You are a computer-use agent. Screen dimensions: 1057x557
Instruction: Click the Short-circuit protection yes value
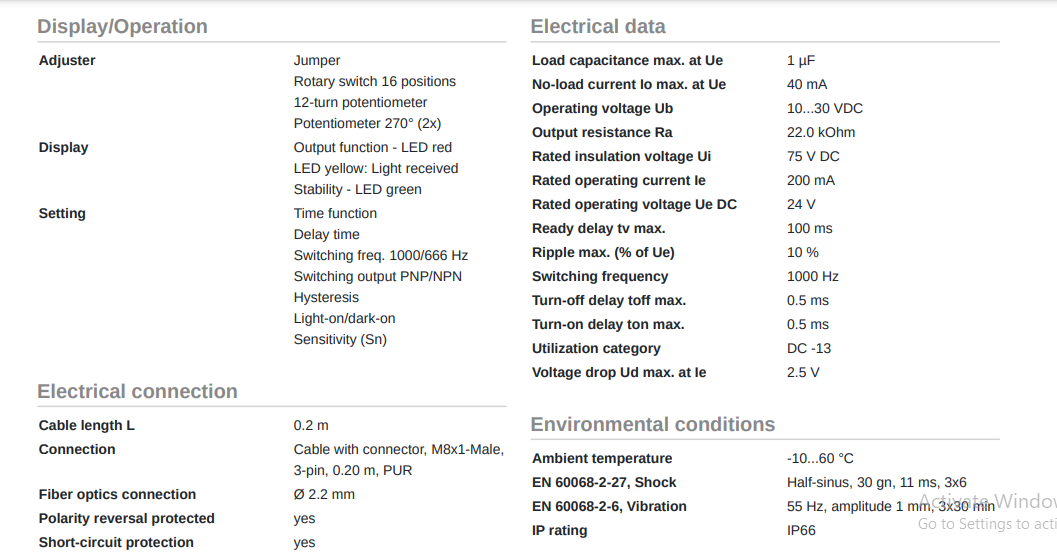304,543
